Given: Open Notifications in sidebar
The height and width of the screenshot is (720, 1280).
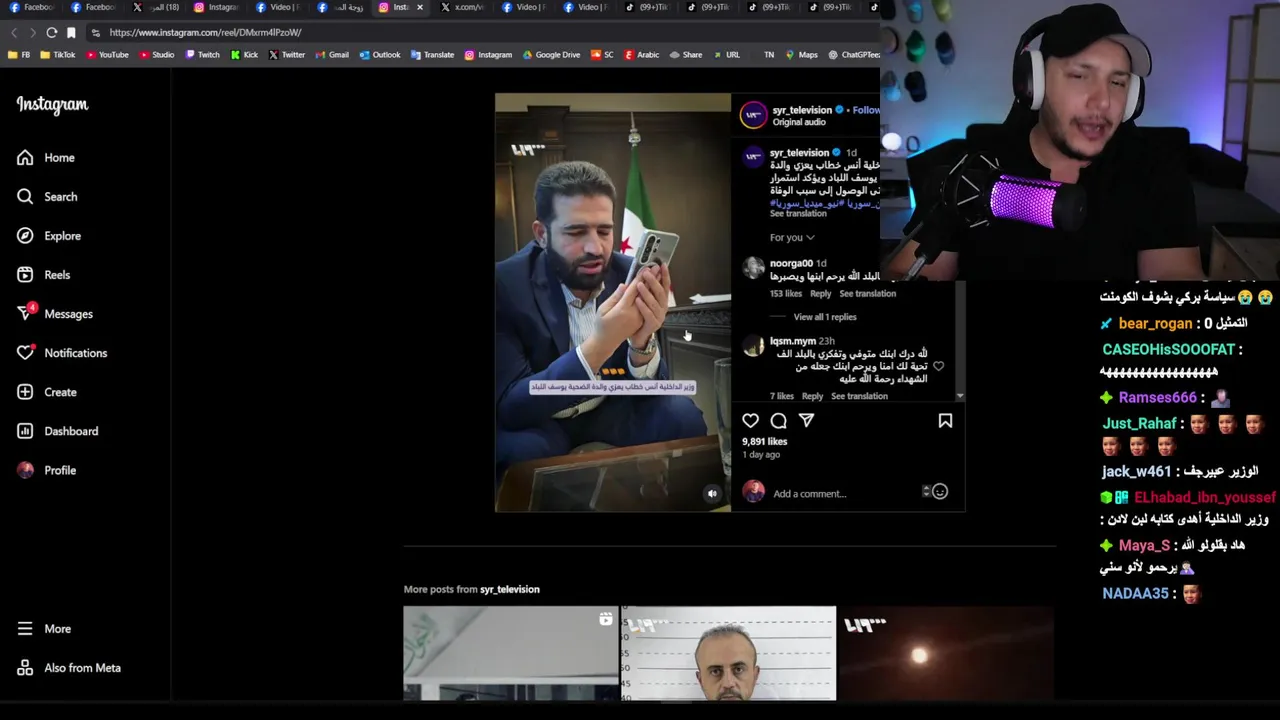Looking at the screenshot, I should 62,353.
